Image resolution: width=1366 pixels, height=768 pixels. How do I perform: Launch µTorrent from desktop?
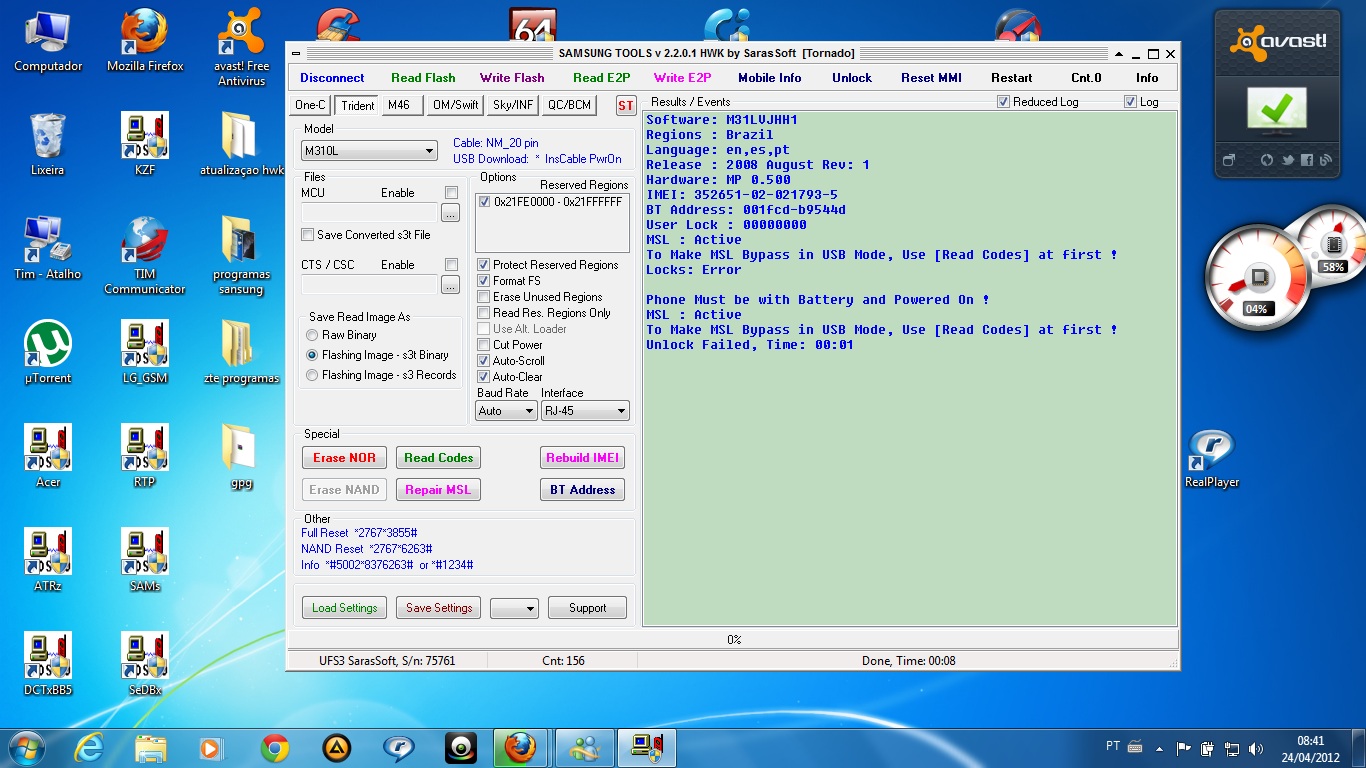click(48, 353)
